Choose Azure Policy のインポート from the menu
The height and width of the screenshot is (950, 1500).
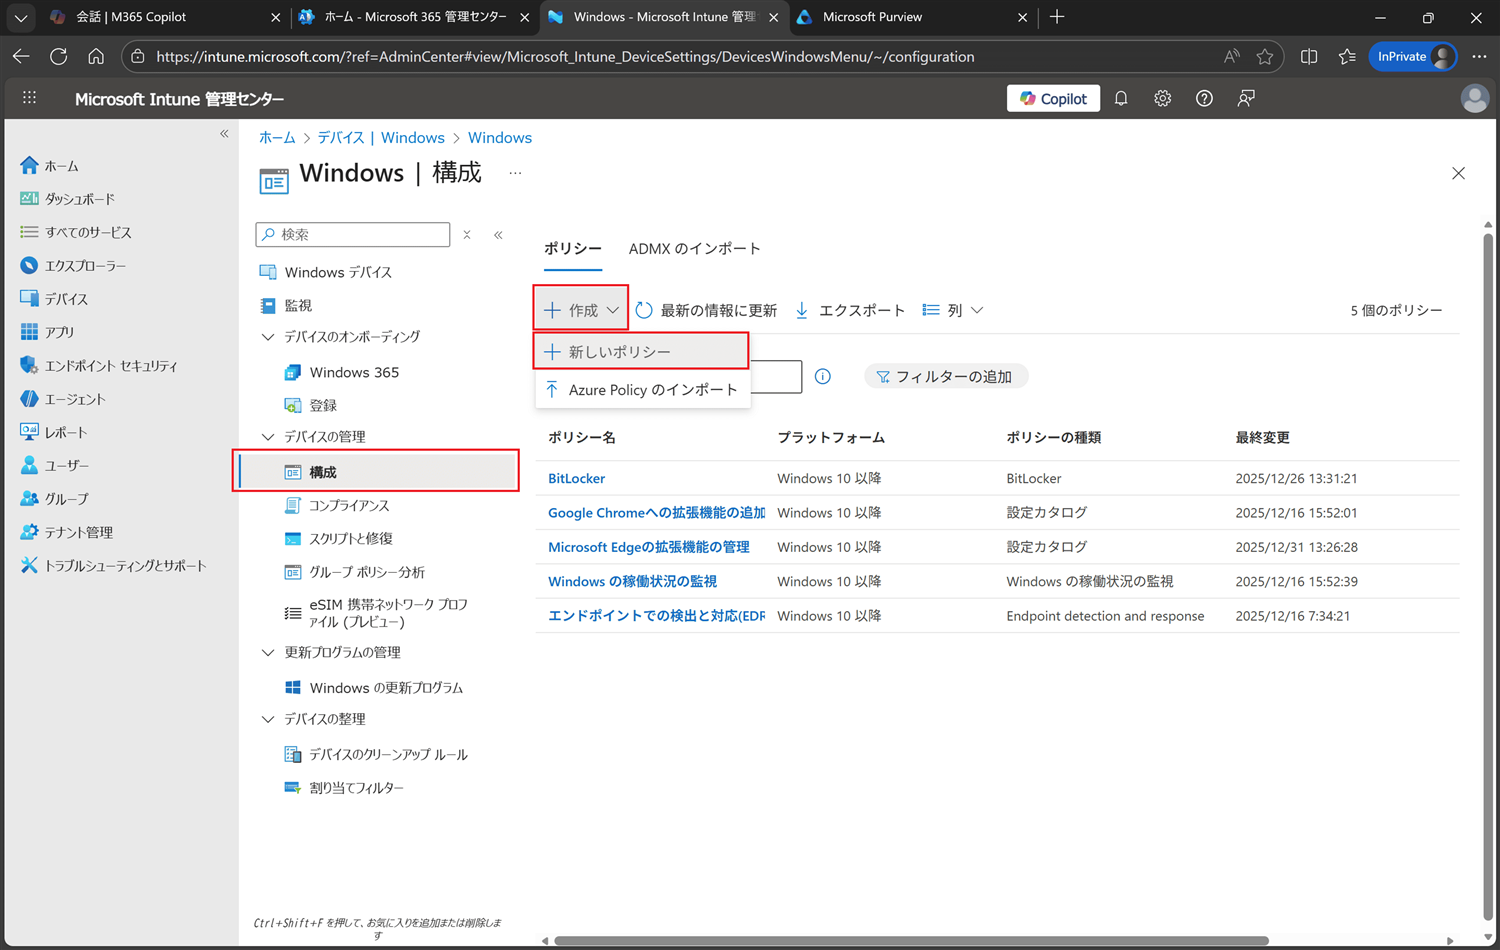642,390
